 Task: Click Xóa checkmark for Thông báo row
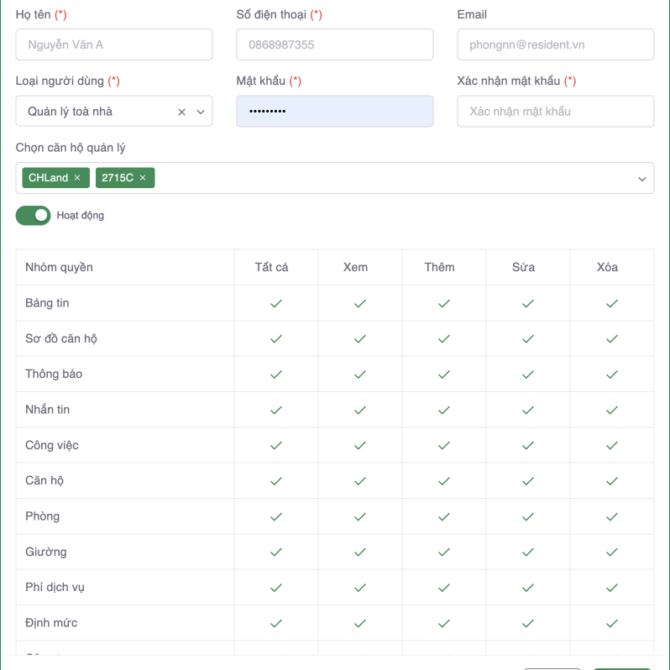tap(612, 374)
